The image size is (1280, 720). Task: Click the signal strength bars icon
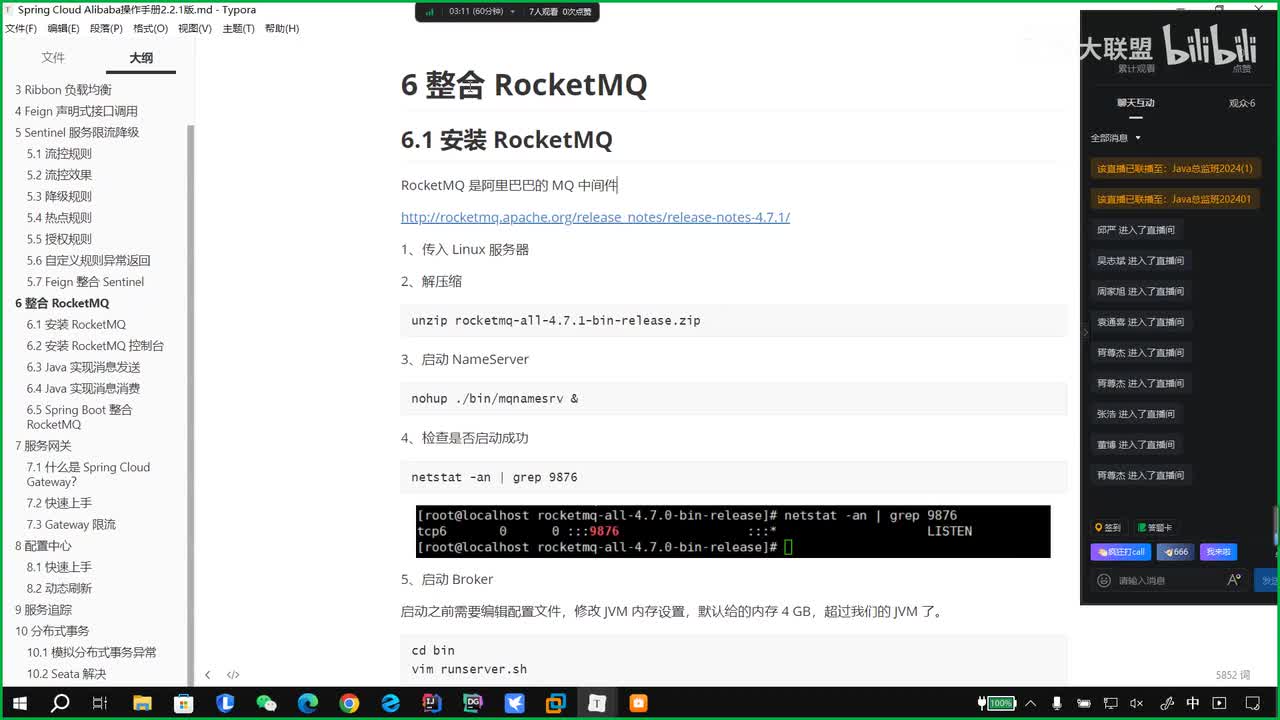(430, 12)
